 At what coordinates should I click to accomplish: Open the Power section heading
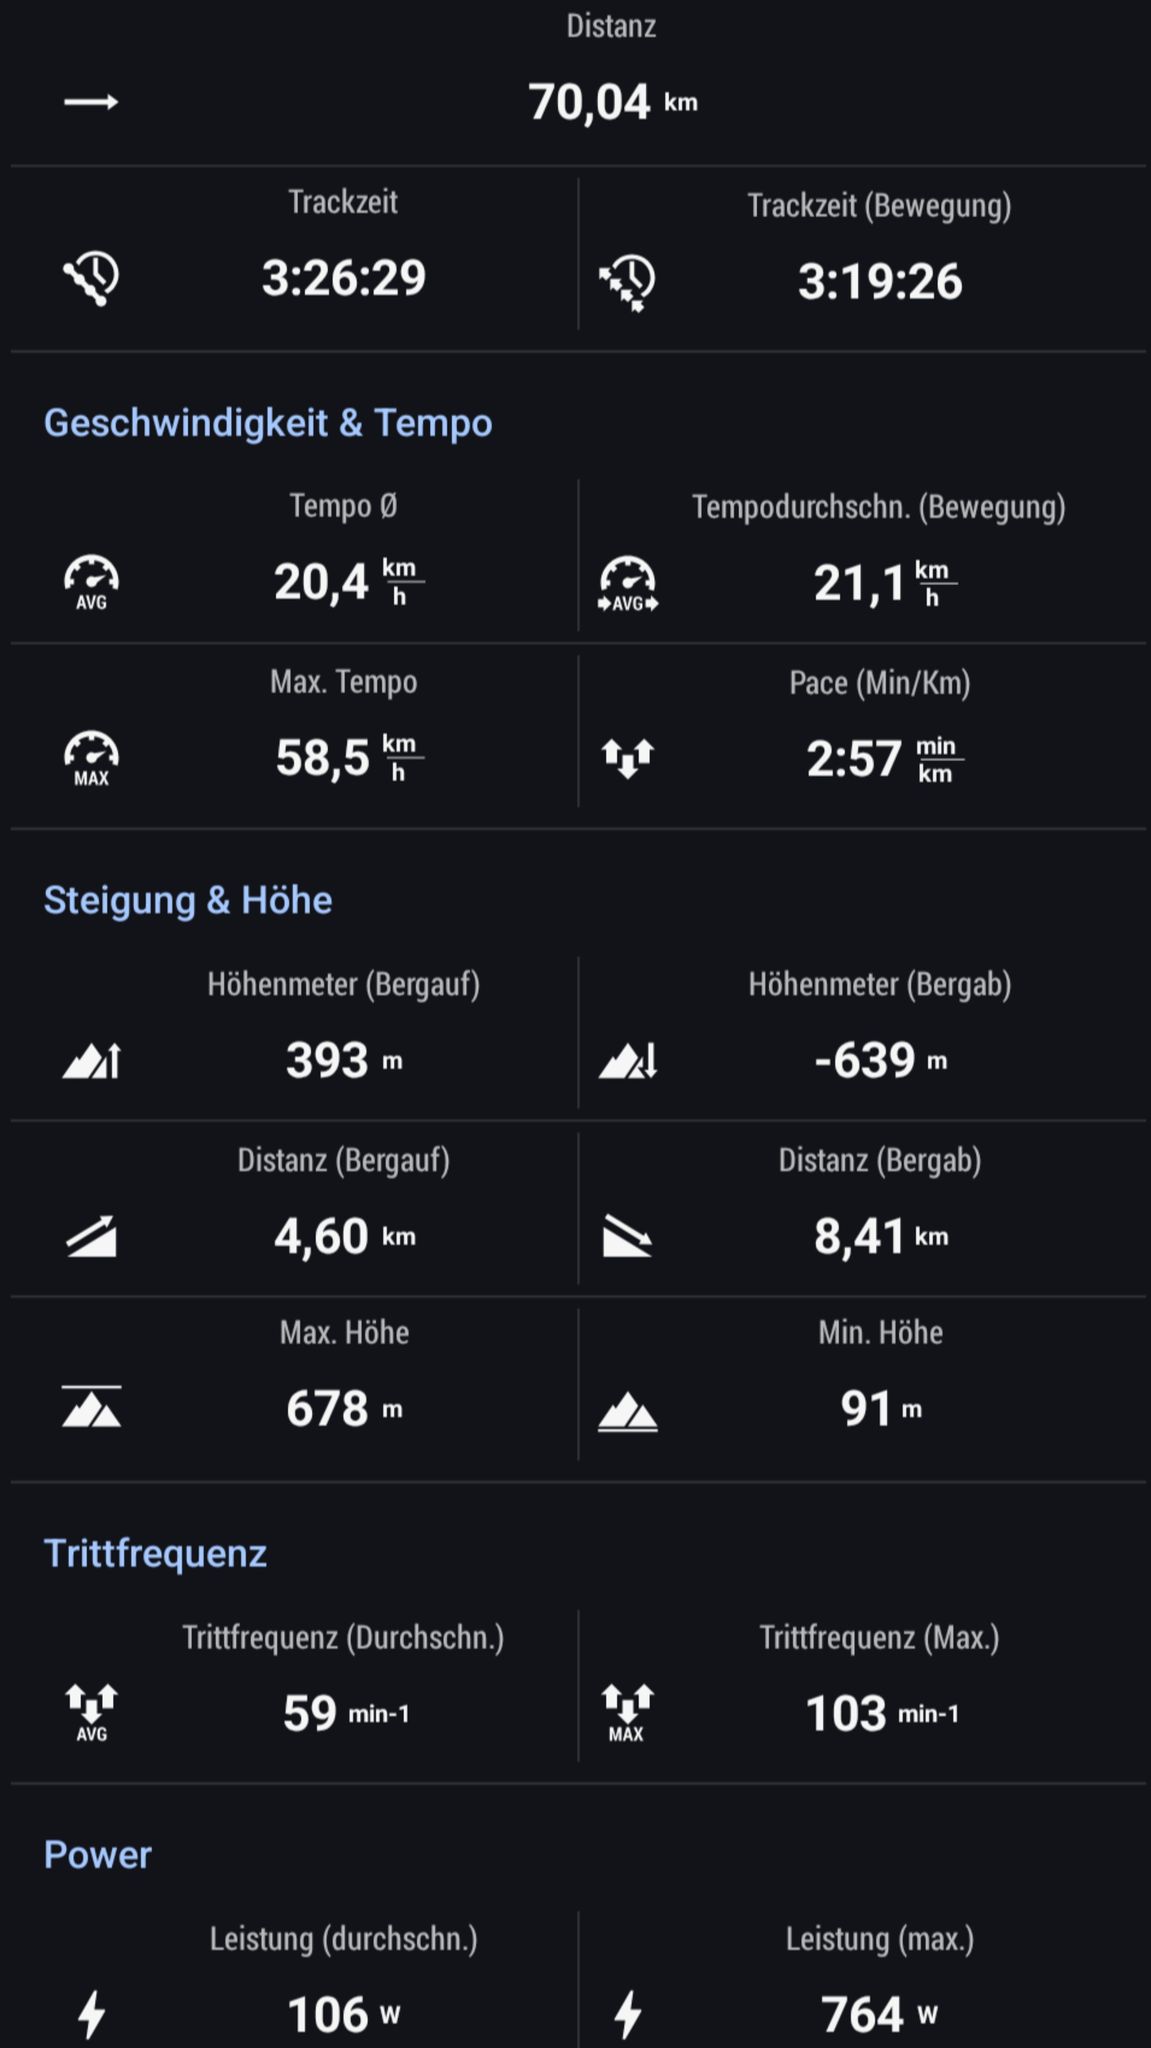tap(98, 1855)
